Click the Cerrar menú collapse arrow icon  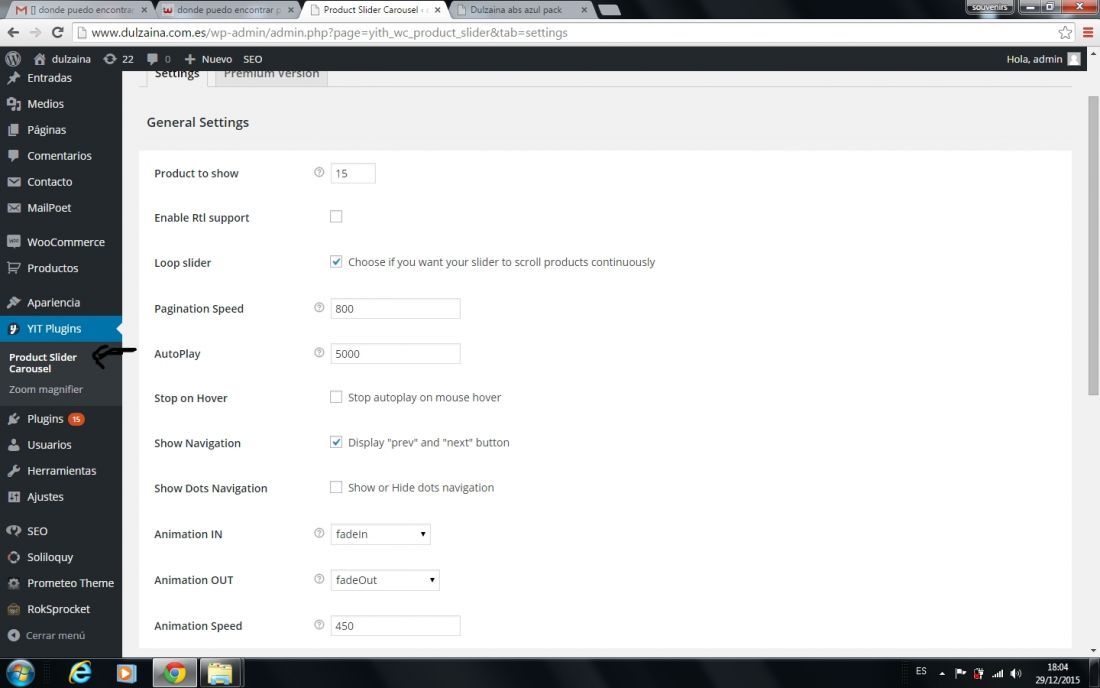pyautogui.click(x=13, y=635)
